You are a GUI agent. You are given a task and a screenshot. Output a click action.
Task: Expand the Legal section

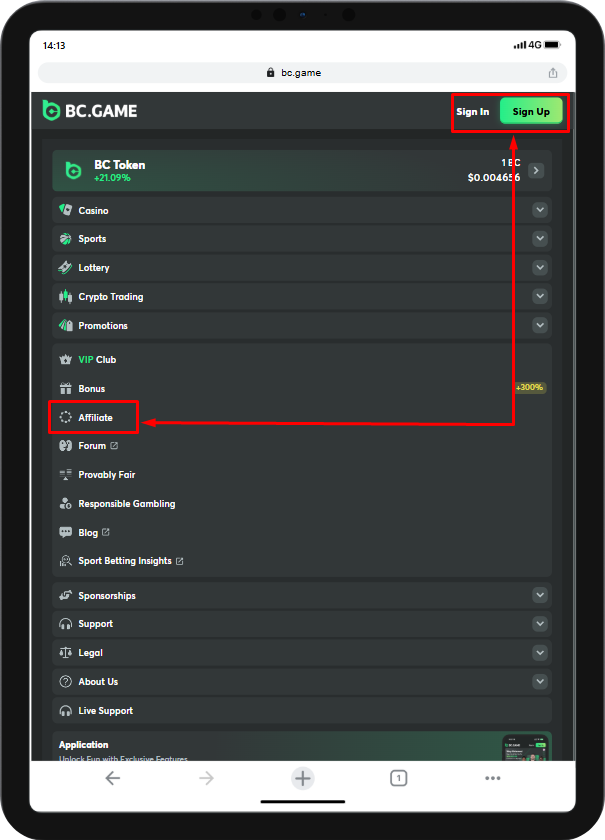click(540, 653)
